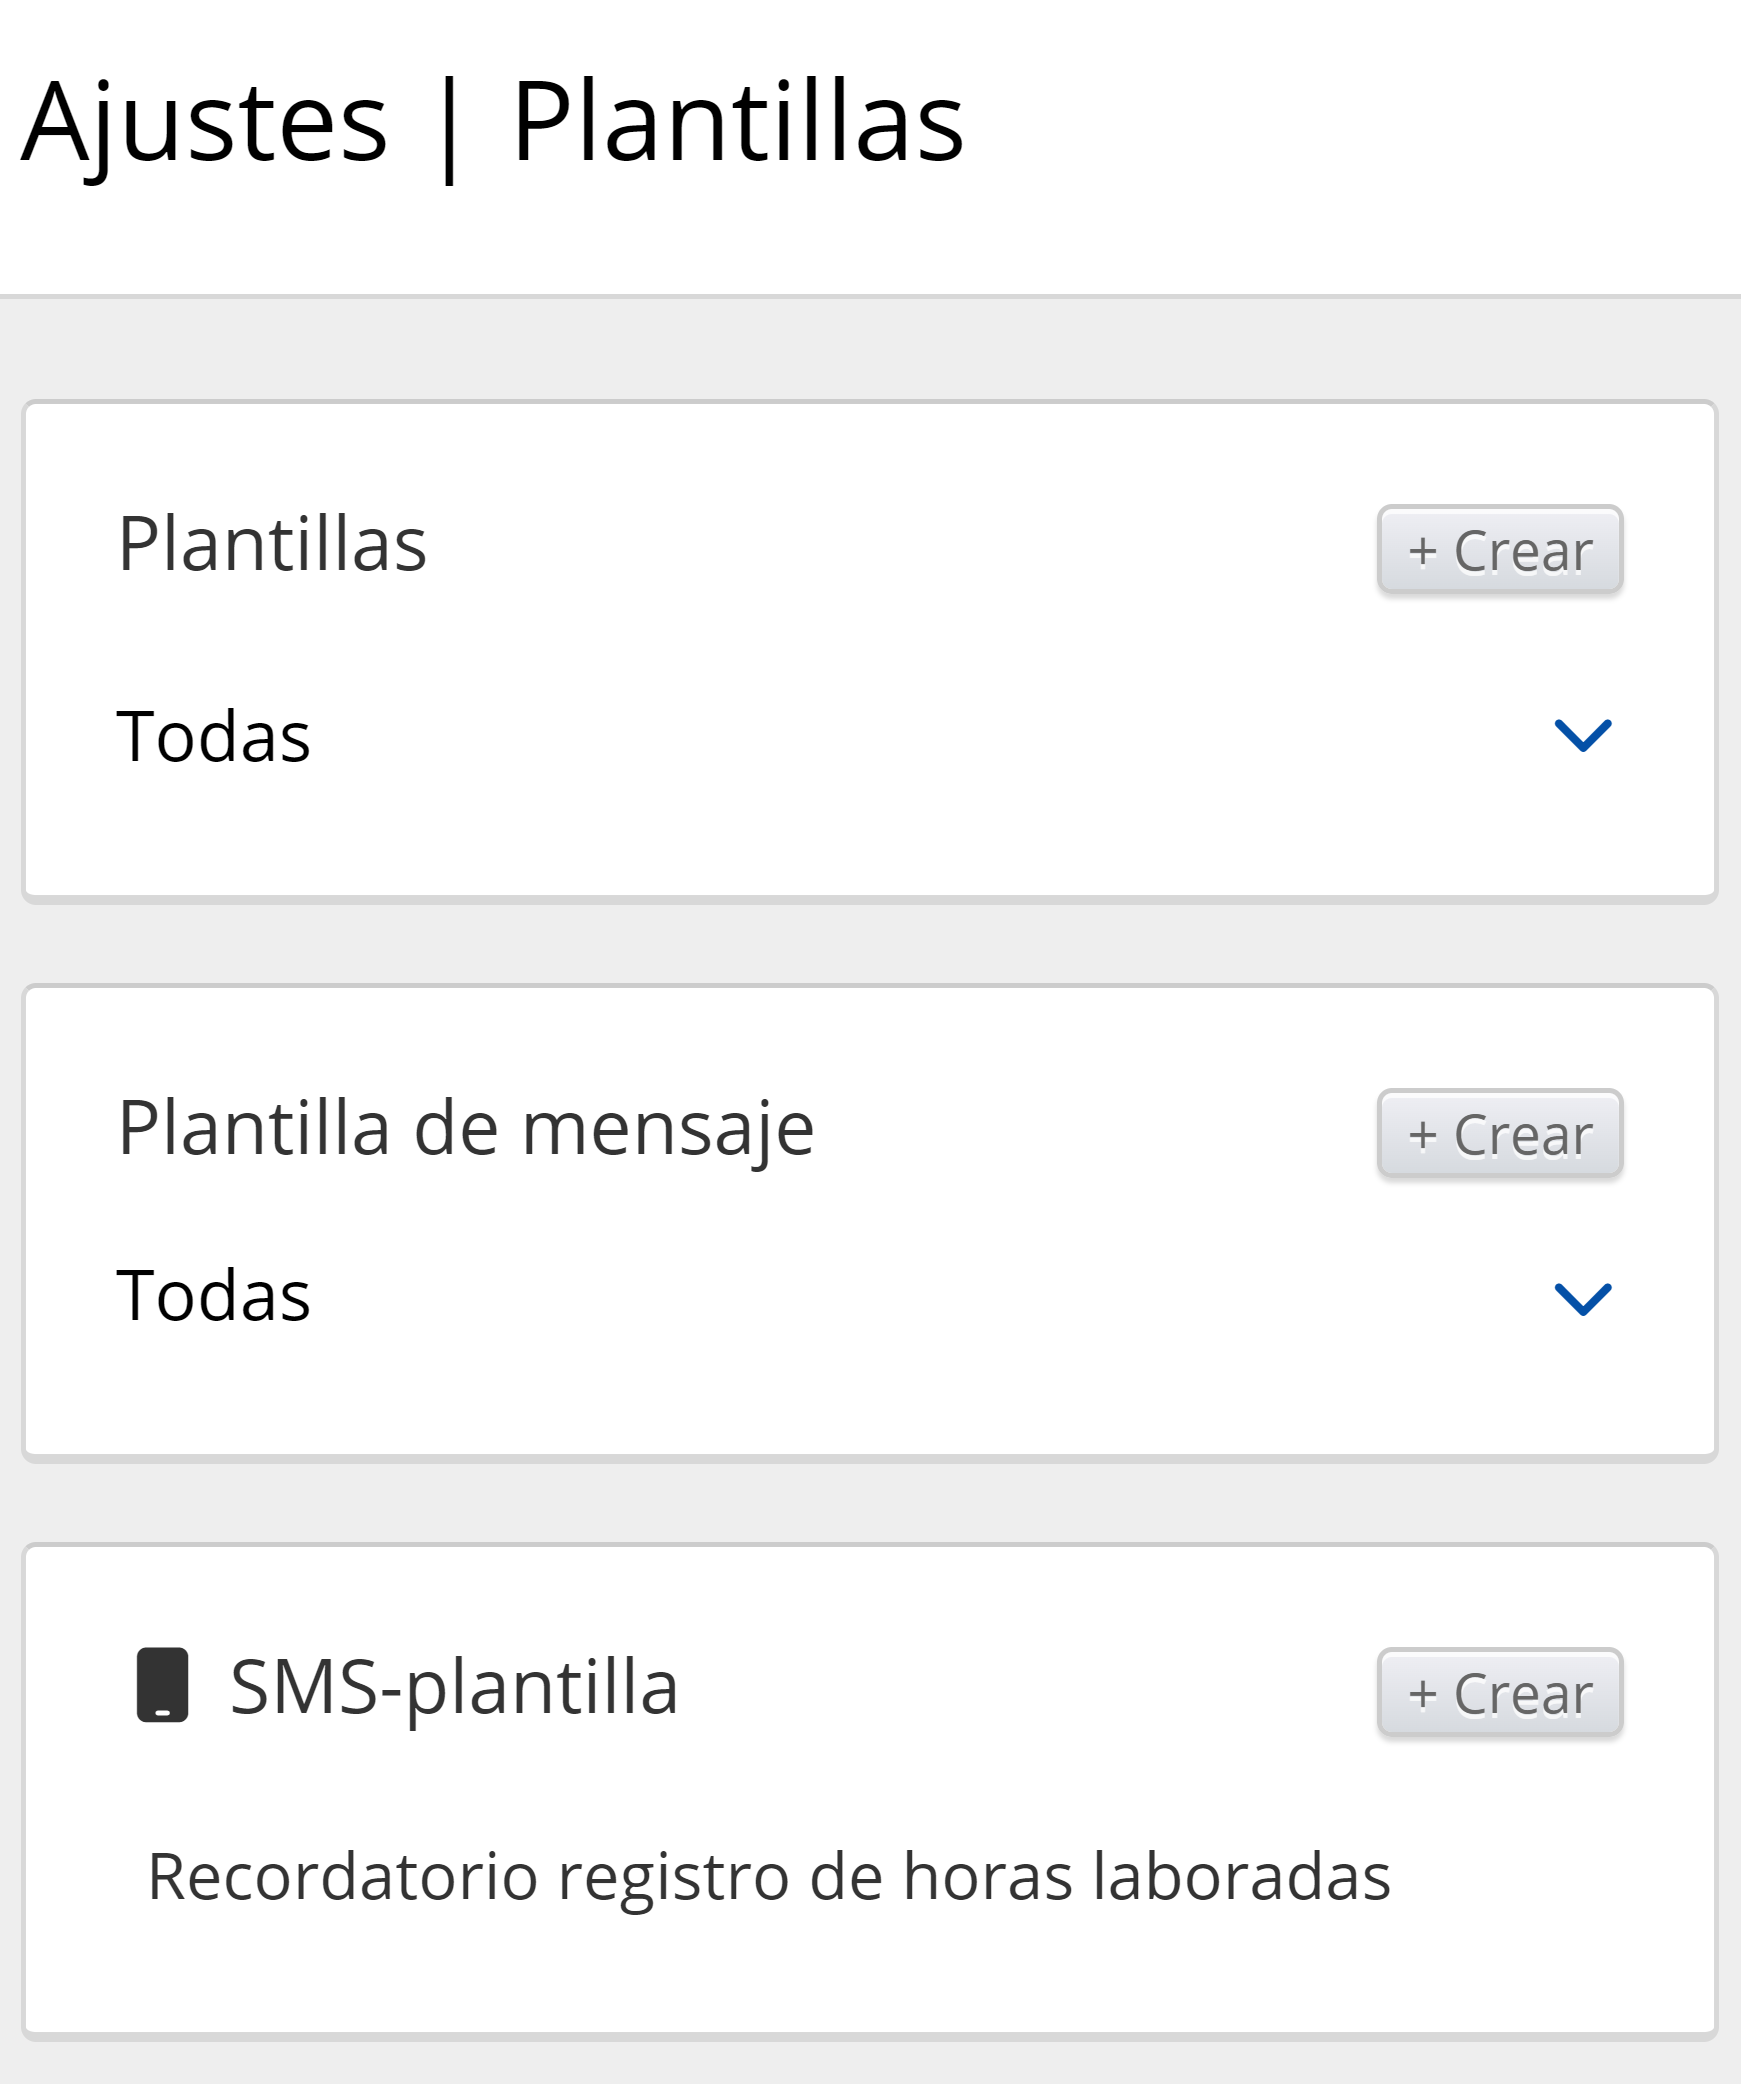Create a new Plantilla de mensaje
The width and height of the screenshot is (1741, 2084).
tap(1499, 1135)
